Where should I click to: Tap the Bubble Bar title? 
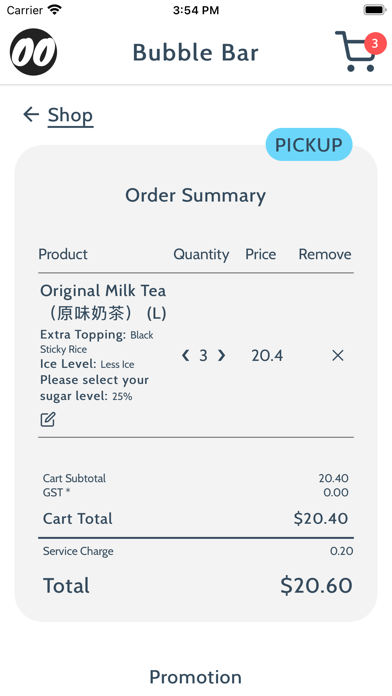(x=195, y=53)
